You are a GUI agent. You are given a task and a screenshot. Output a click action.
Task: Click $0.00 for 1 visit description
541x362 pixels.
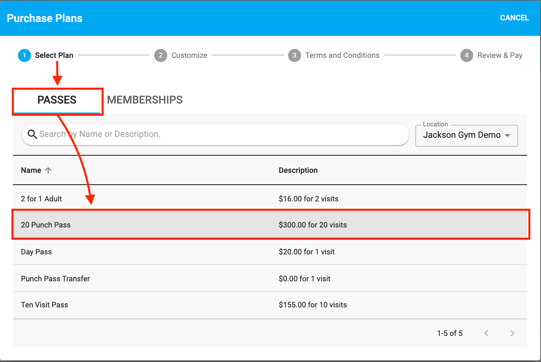tap(304, 278)
